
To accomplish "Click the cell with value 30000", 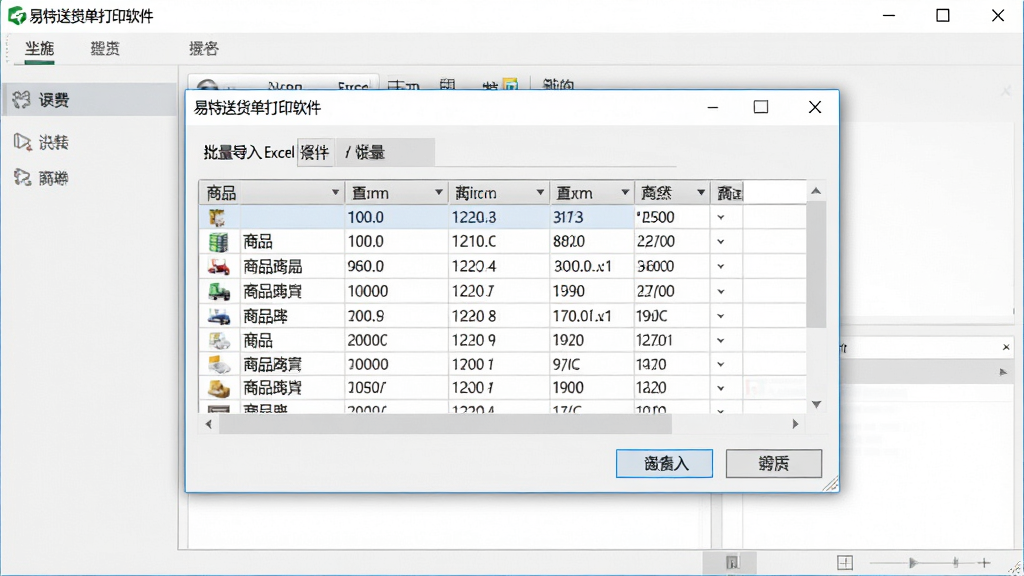I will [x=396, y=364].
